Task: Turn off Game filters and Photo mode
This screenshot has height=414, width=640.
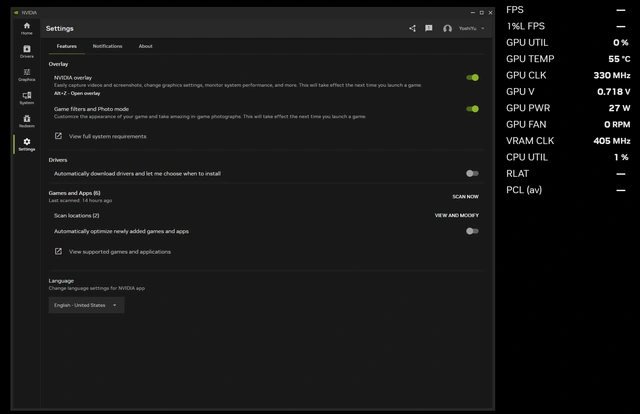Action: 472,109
